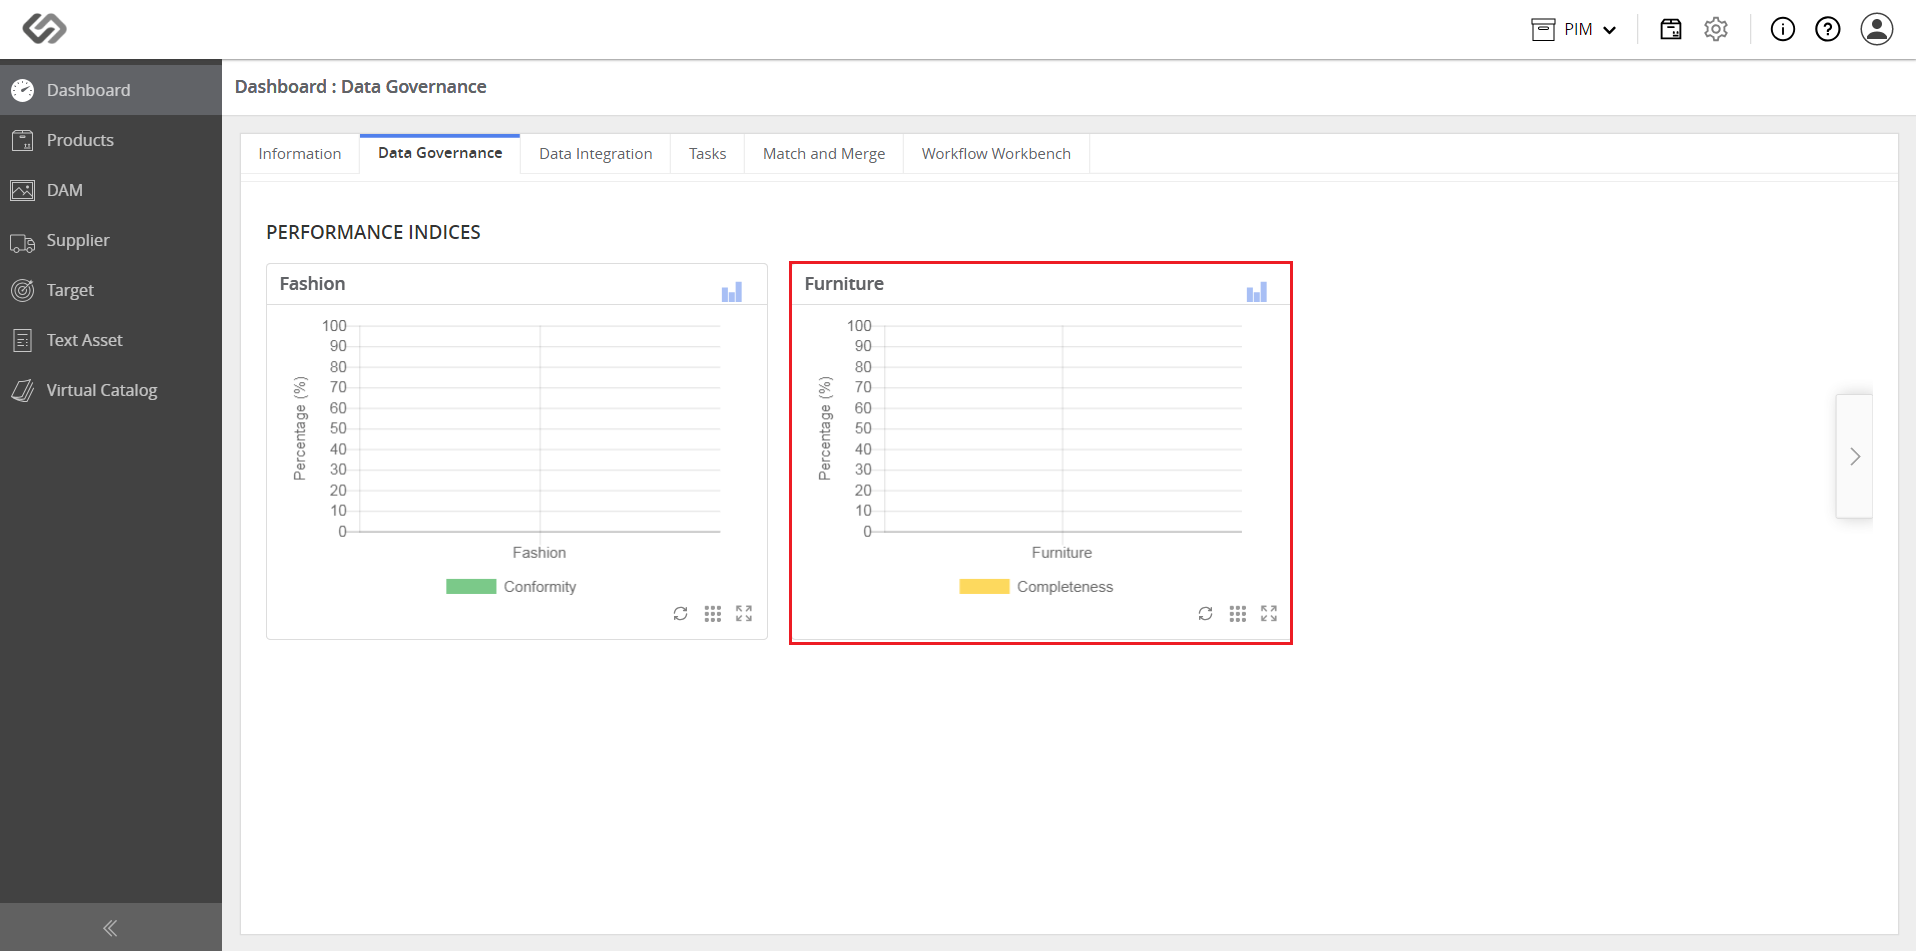Select the Data Governance tab
Screen dimensions: 1916x951
[440, 153]
